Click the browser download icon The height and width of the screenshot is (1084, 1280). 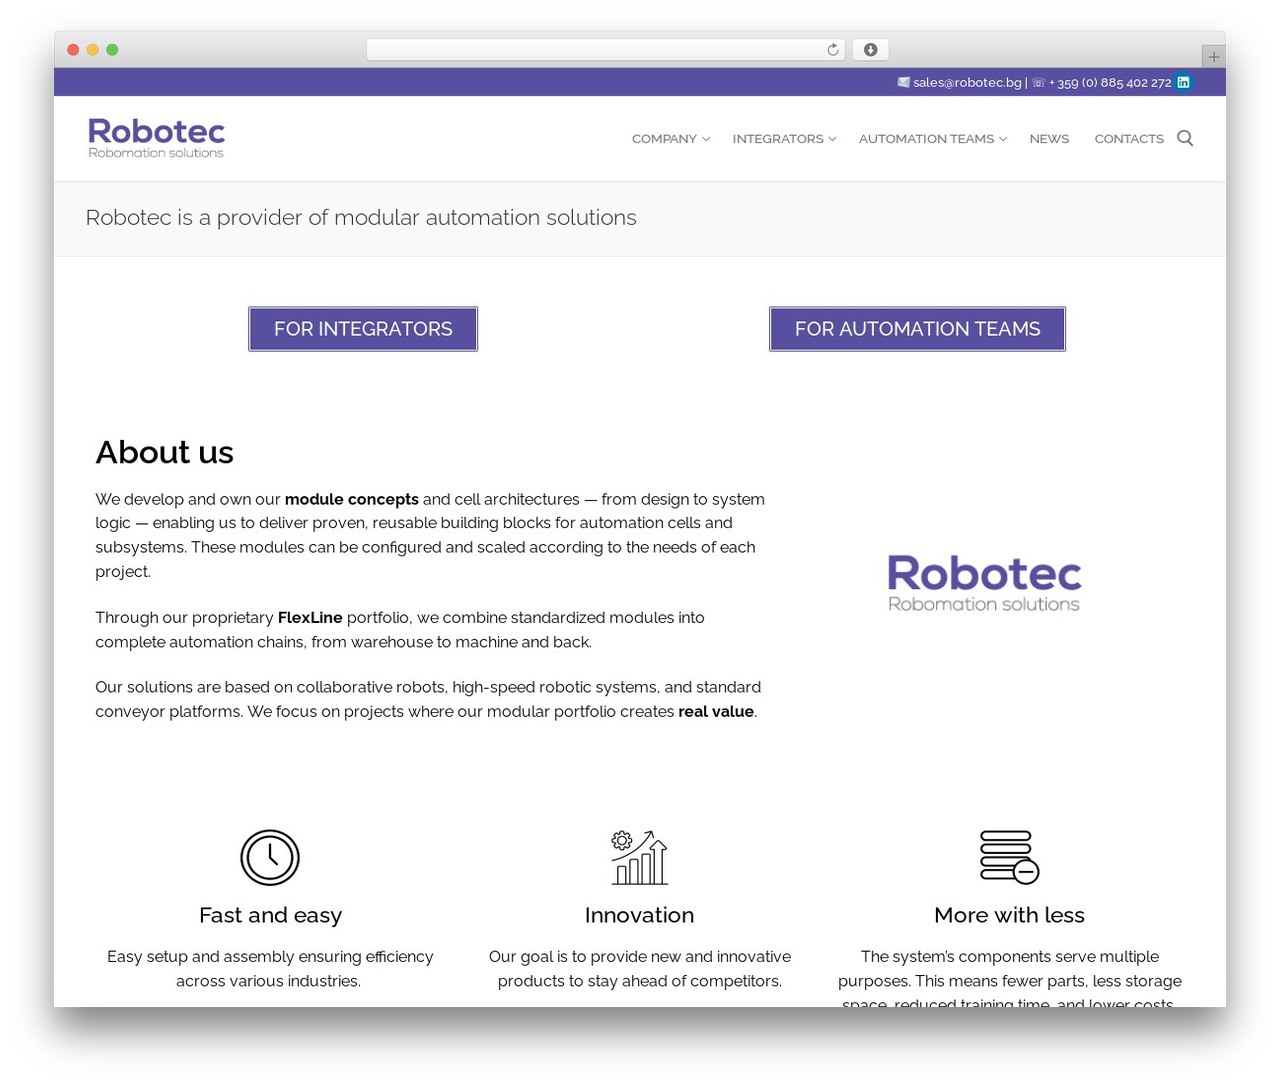pos(870,50)
